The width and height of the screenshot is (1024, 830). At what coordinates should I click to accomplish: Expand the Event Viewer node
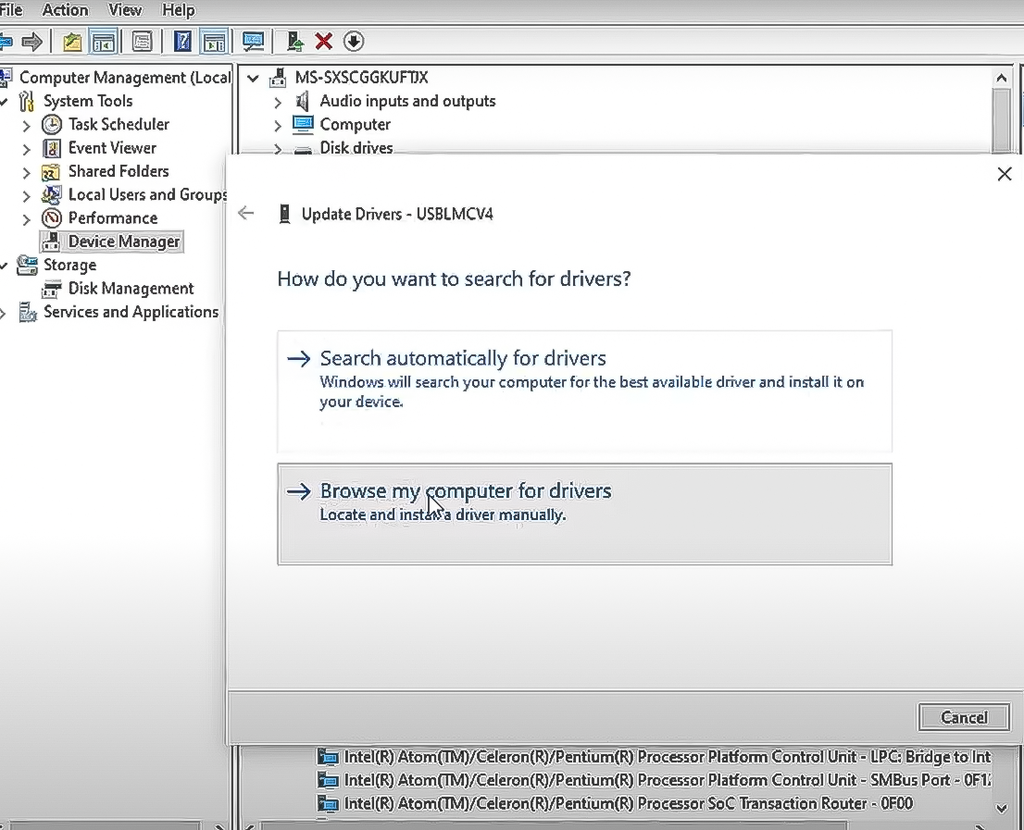(26, 150)
